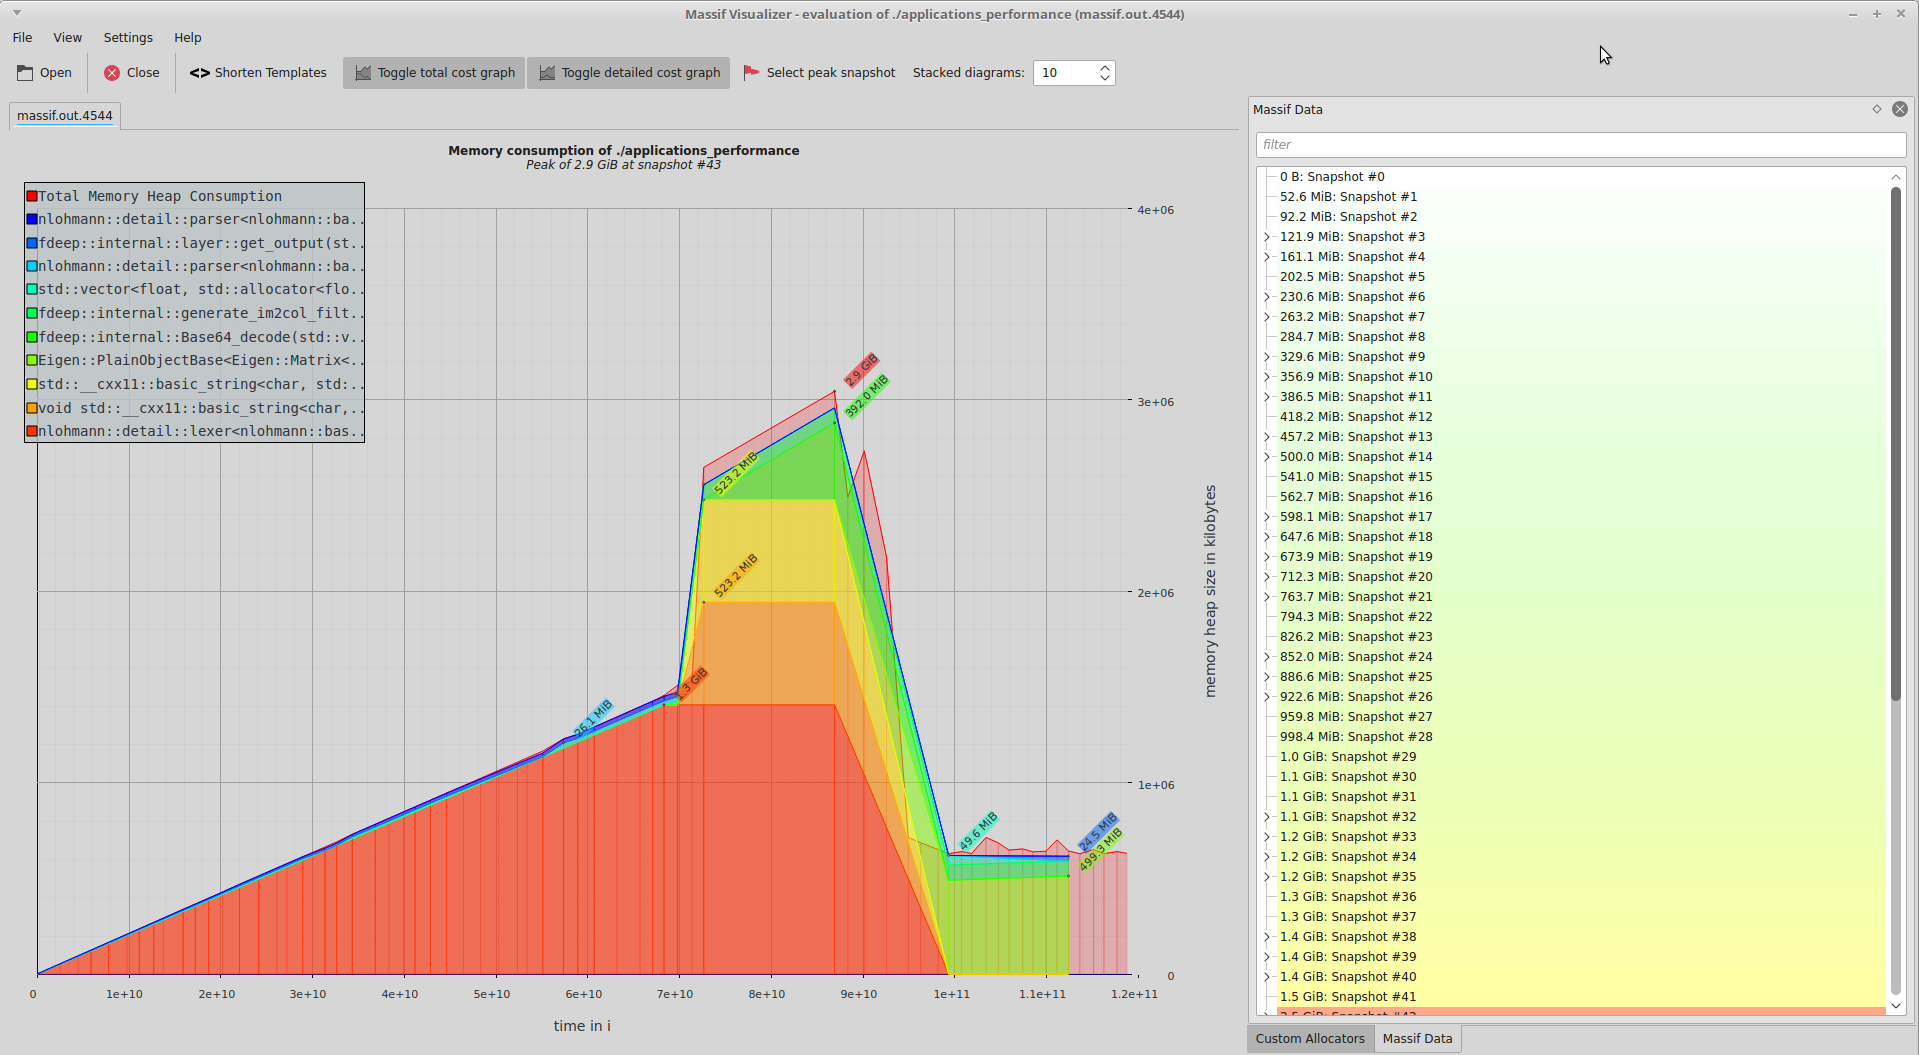The image size is (1919, 1055).
Task: Expand the 598.1 MiB Snapshot #17 node
Action: pos(1267,517)
